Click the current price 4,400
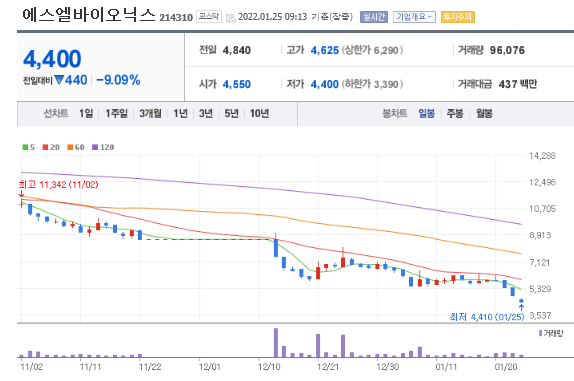The height and width of the screenshot is (381, 574). (x=52, y=59)
